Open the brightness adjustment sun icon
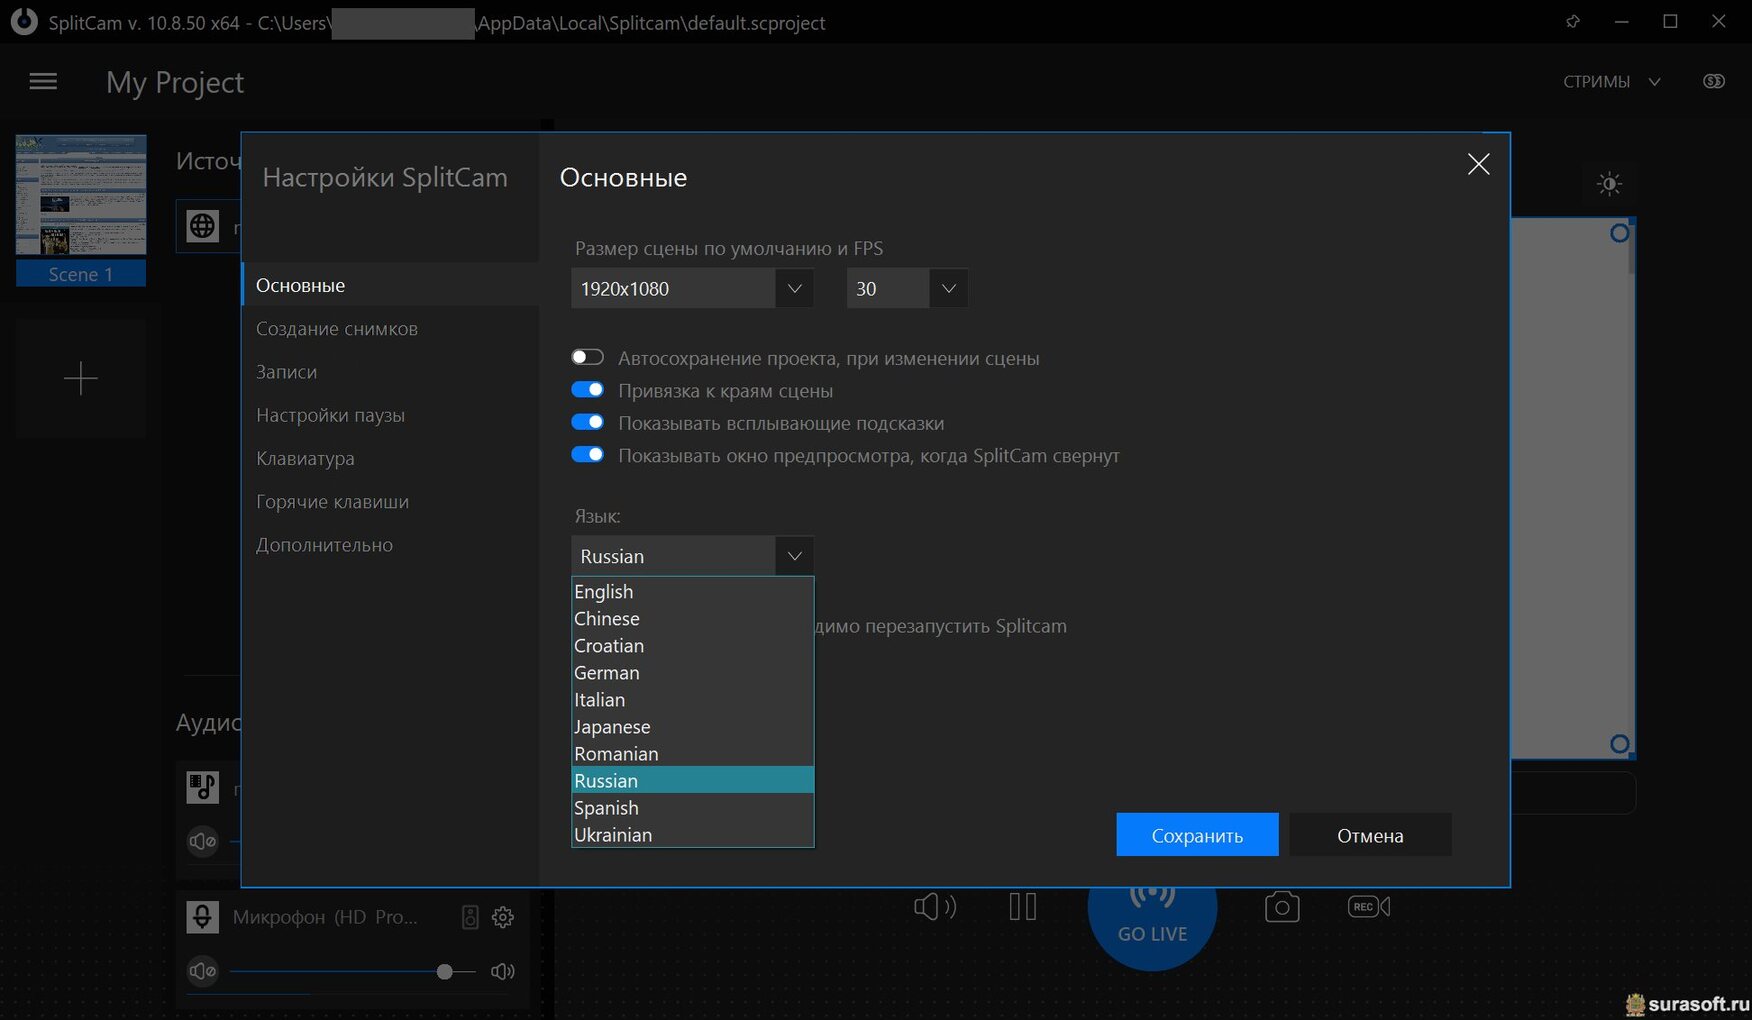Image resolution: width=1752 pixels, height=1020 pixels. pyautogui.click(x=1609, y=184)
